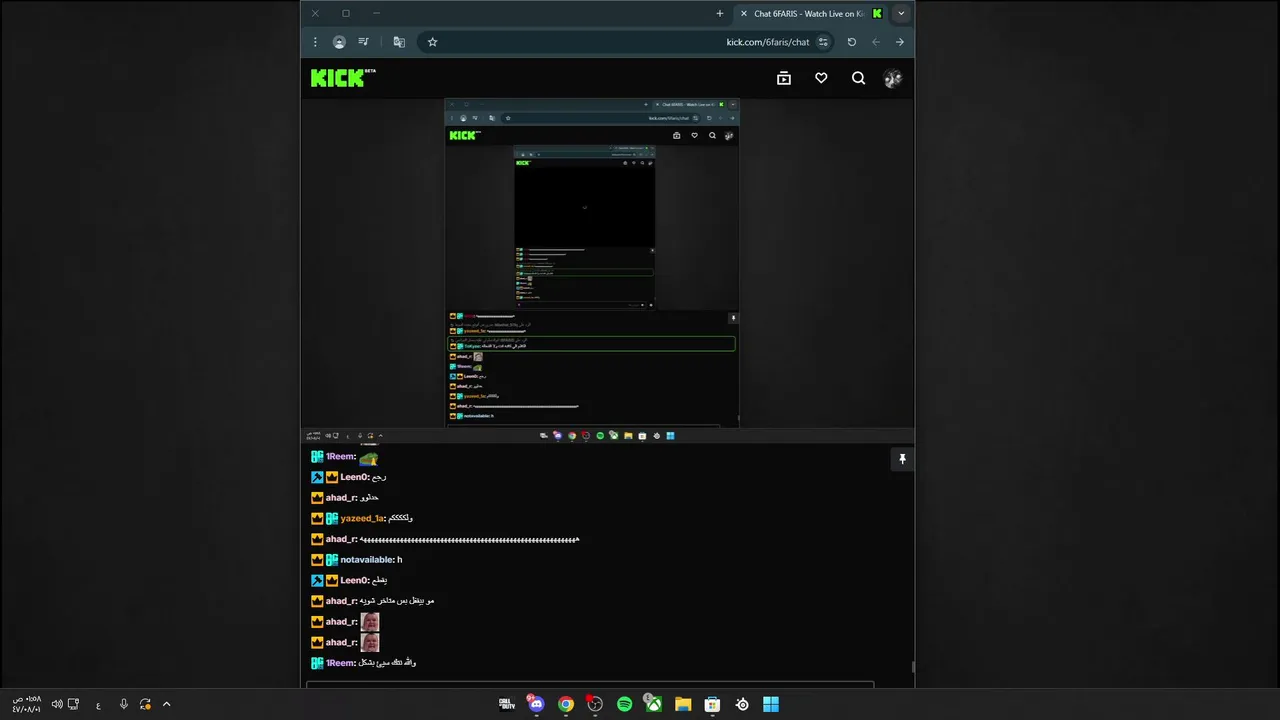Image resolution: width=1280 pixels, height=720 pixels.
Task: Open the Chrome three-dot menu
Action: (x=315, y=42)
